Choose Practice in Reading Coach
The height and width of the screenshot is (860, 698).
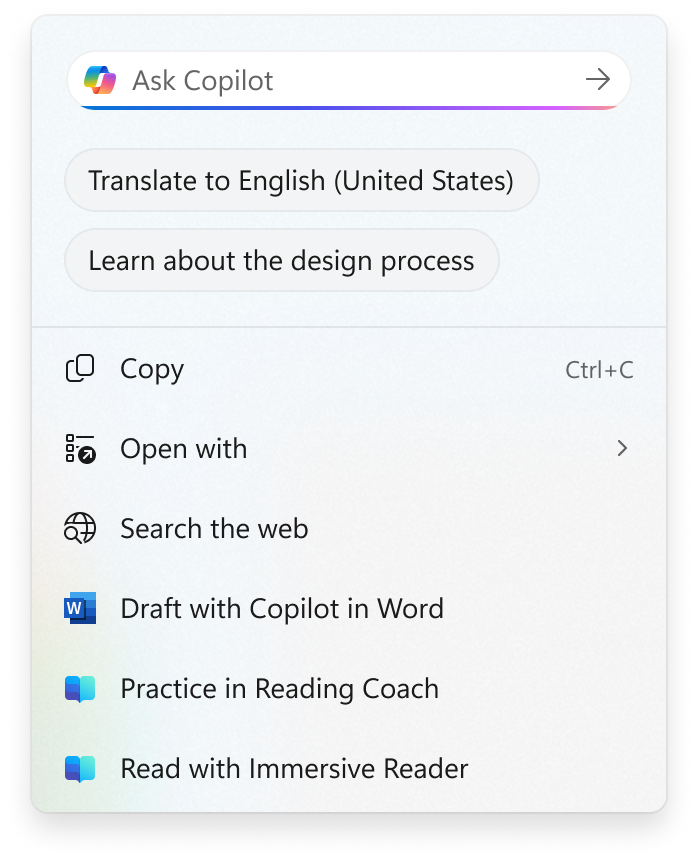coord(279,689)
